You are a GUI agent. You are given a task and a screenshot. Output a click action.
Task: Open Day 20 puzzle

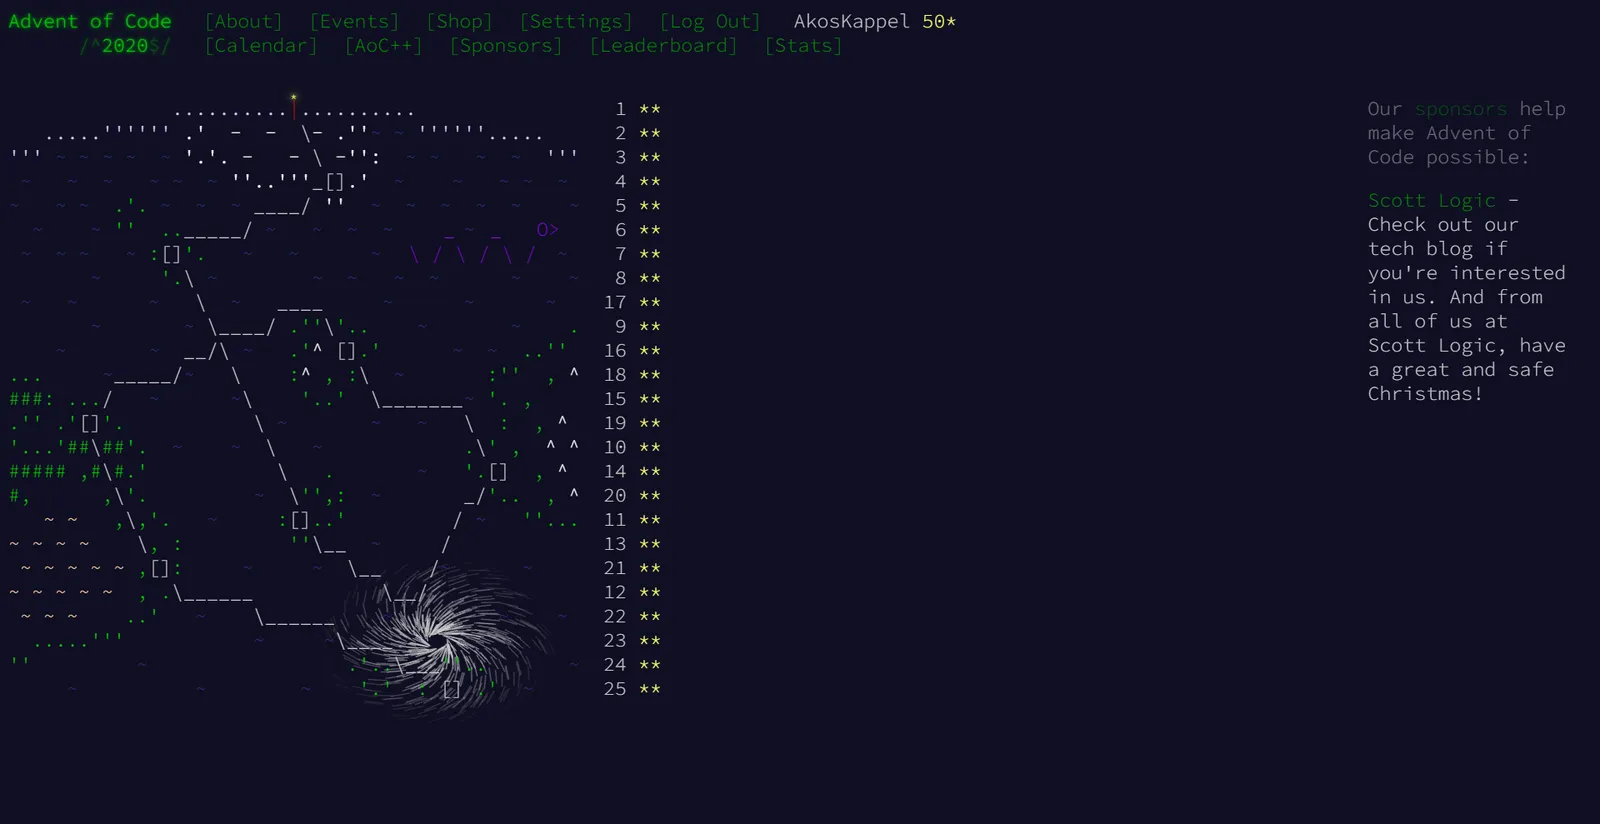click(x=335, y=496)
